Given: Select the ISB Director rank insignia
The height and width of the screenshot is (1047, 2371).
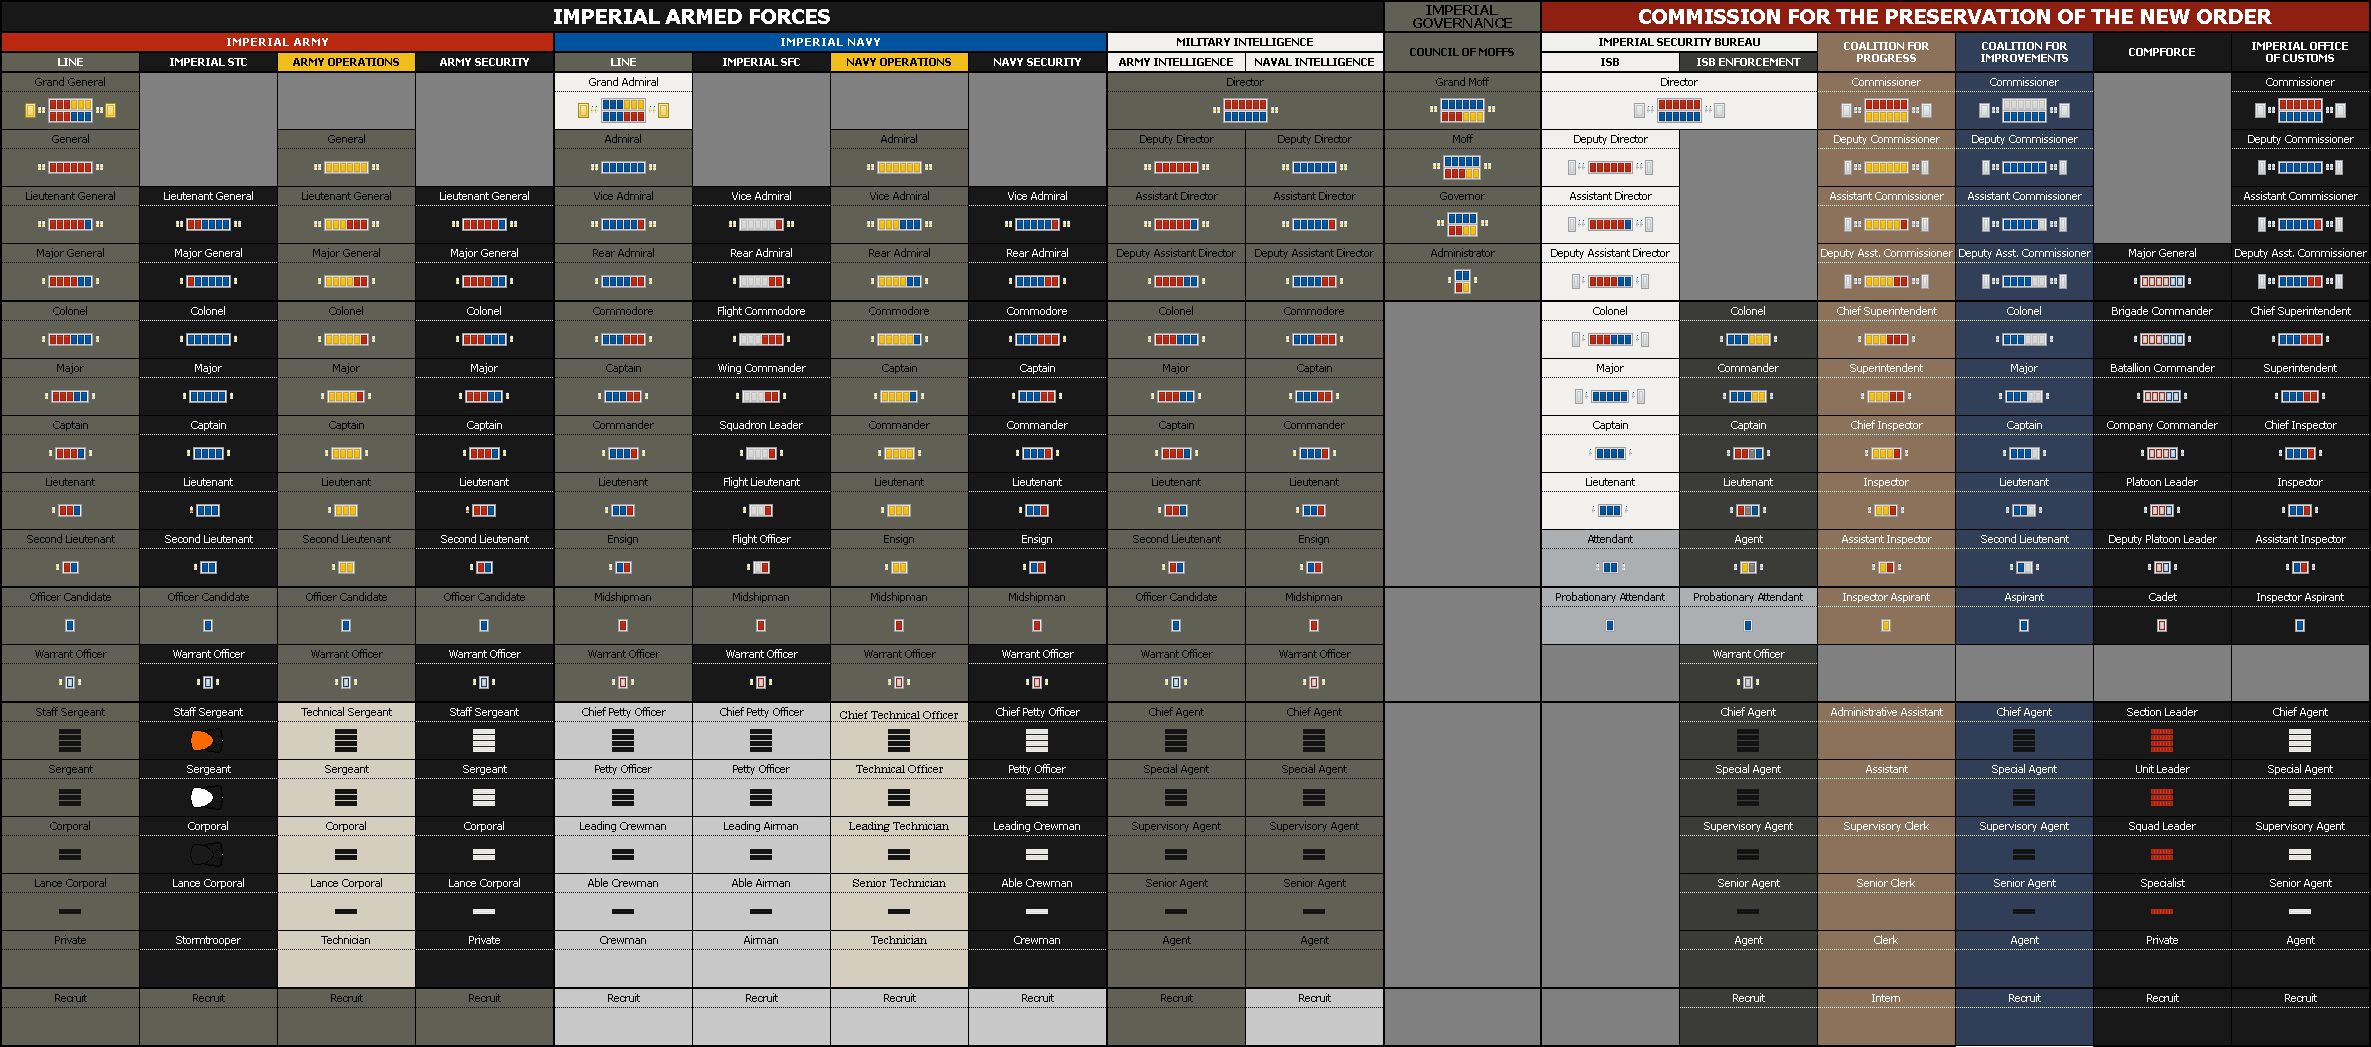Looking at the screenshot, I should point(1678,110).
